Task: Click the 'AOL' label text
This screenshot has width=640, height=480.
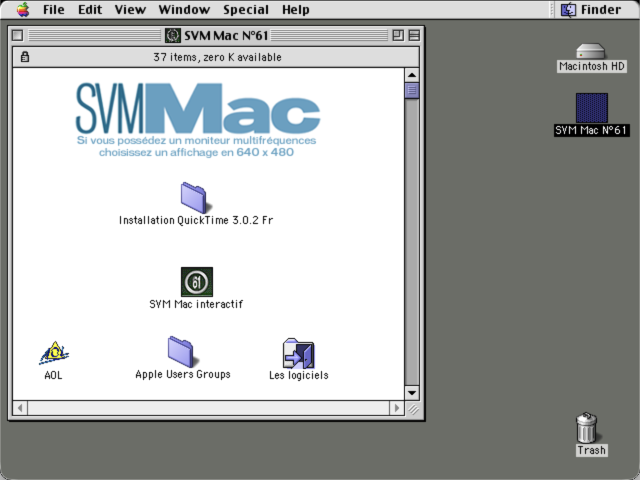Action: (x=53, y=375)
